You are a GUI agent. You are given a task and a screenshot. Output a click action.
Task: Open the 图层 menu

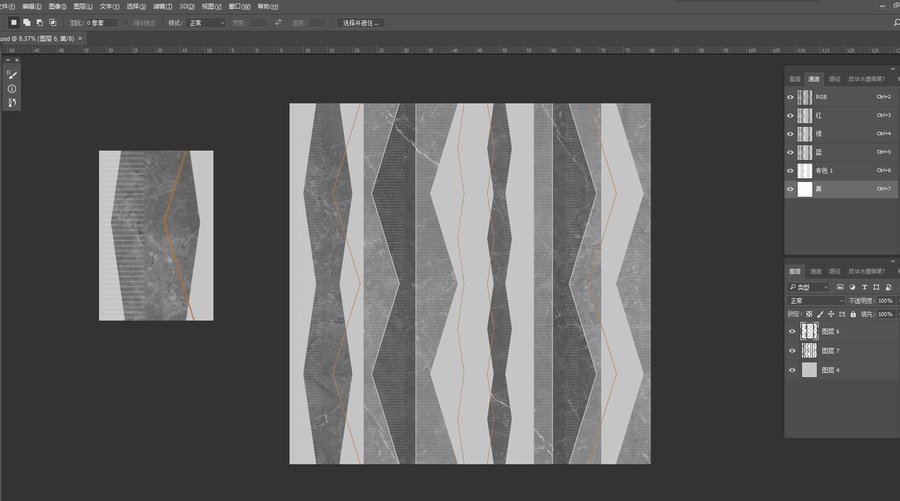click(83, 6)
